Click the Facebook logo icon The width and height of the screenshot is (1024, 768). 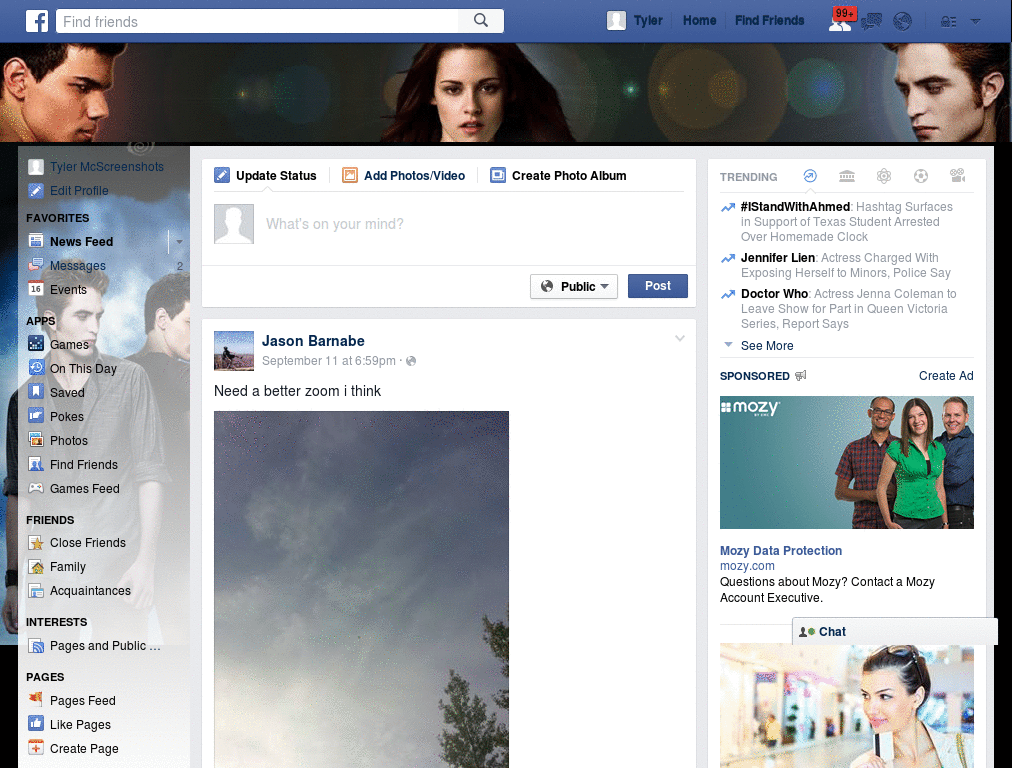(37, 21)
